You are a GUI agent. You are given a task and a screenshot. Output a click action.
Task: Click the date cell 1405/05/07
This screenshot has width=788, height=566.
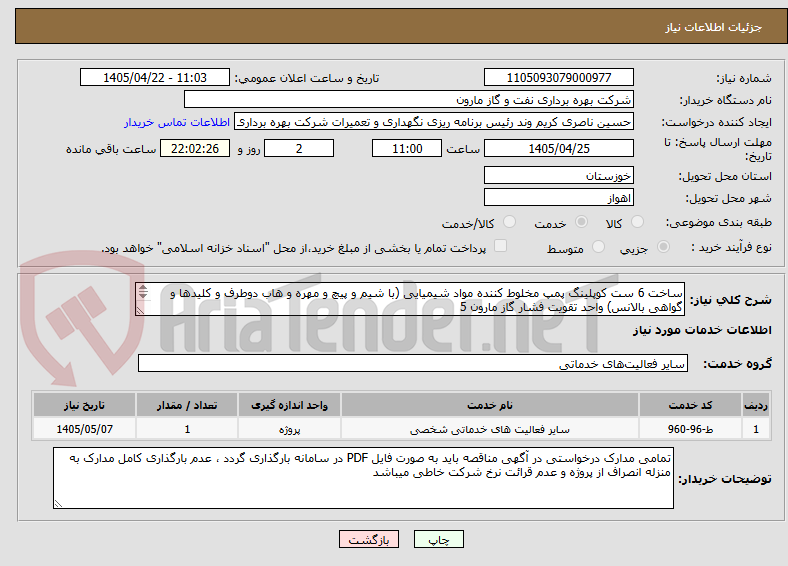pyautogui.click(x=84, y=429)
